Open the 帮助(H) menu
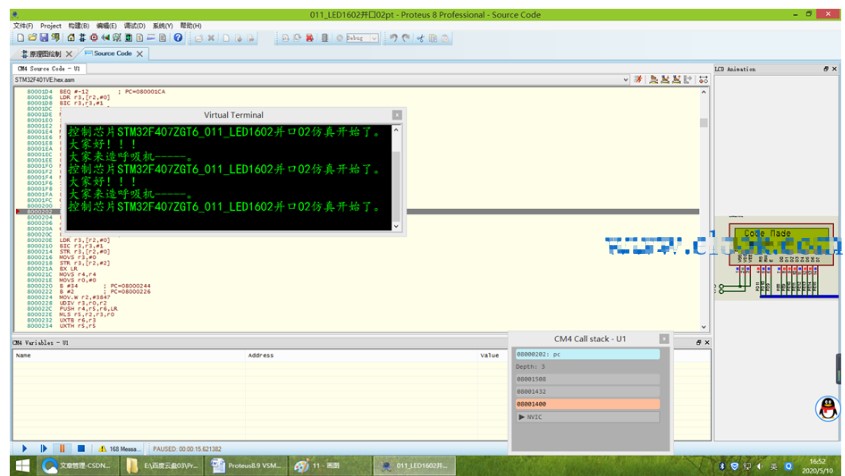Screen dimensions: 845x476 click(191, 25)
